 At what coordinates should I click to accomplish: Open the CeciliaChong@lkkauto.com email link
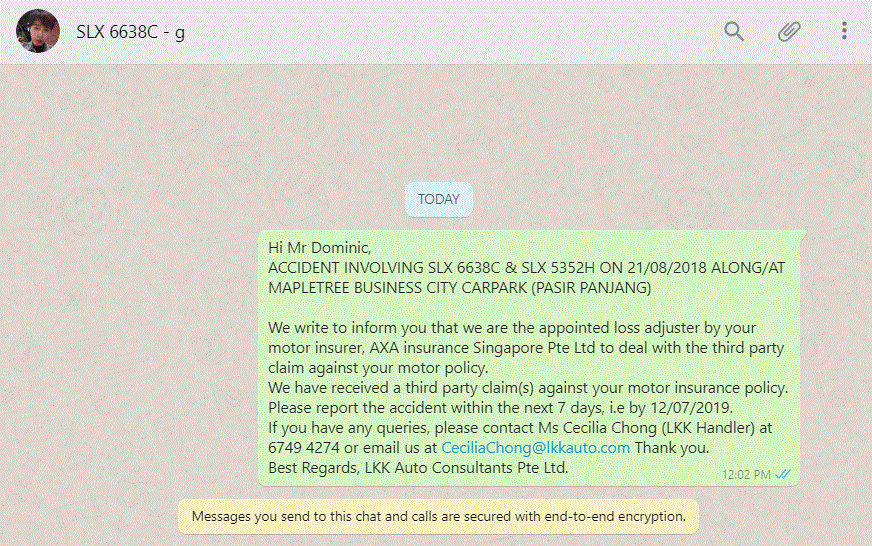(x=536, y=447)
